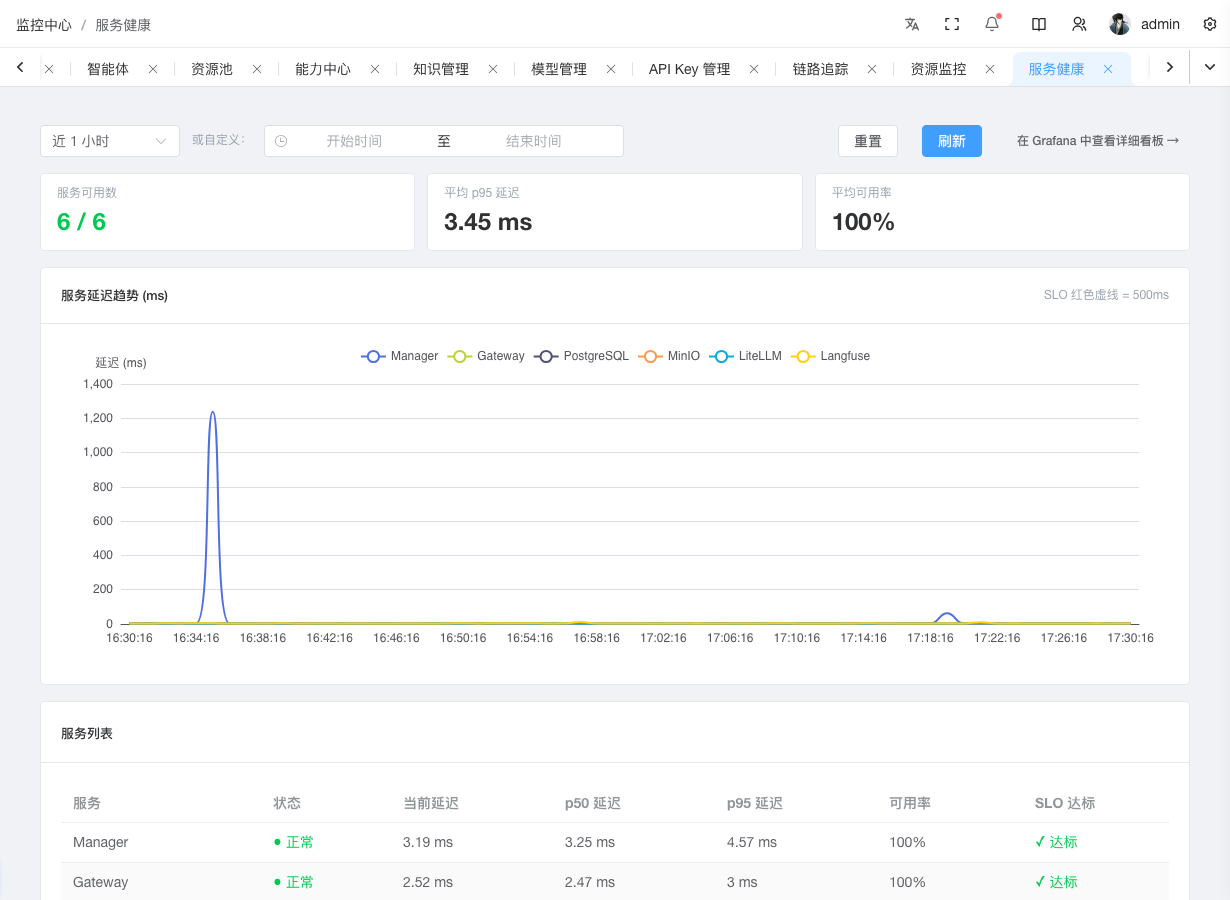Close the 服务健康 tab
Screen dimensions: 1230x900
1108,69
